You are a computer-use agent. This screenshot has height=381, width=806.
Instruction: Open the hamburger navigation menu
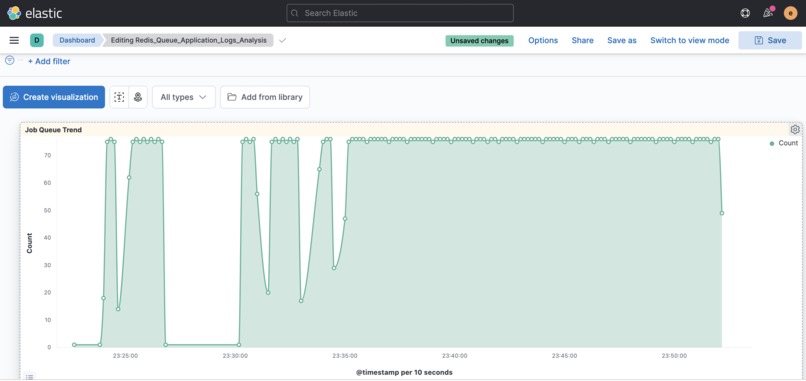[14, 40]
